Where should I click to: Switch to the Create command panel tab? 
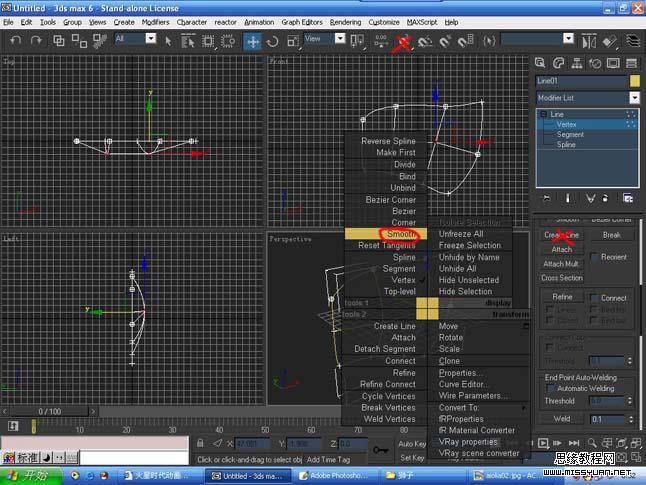540,63
